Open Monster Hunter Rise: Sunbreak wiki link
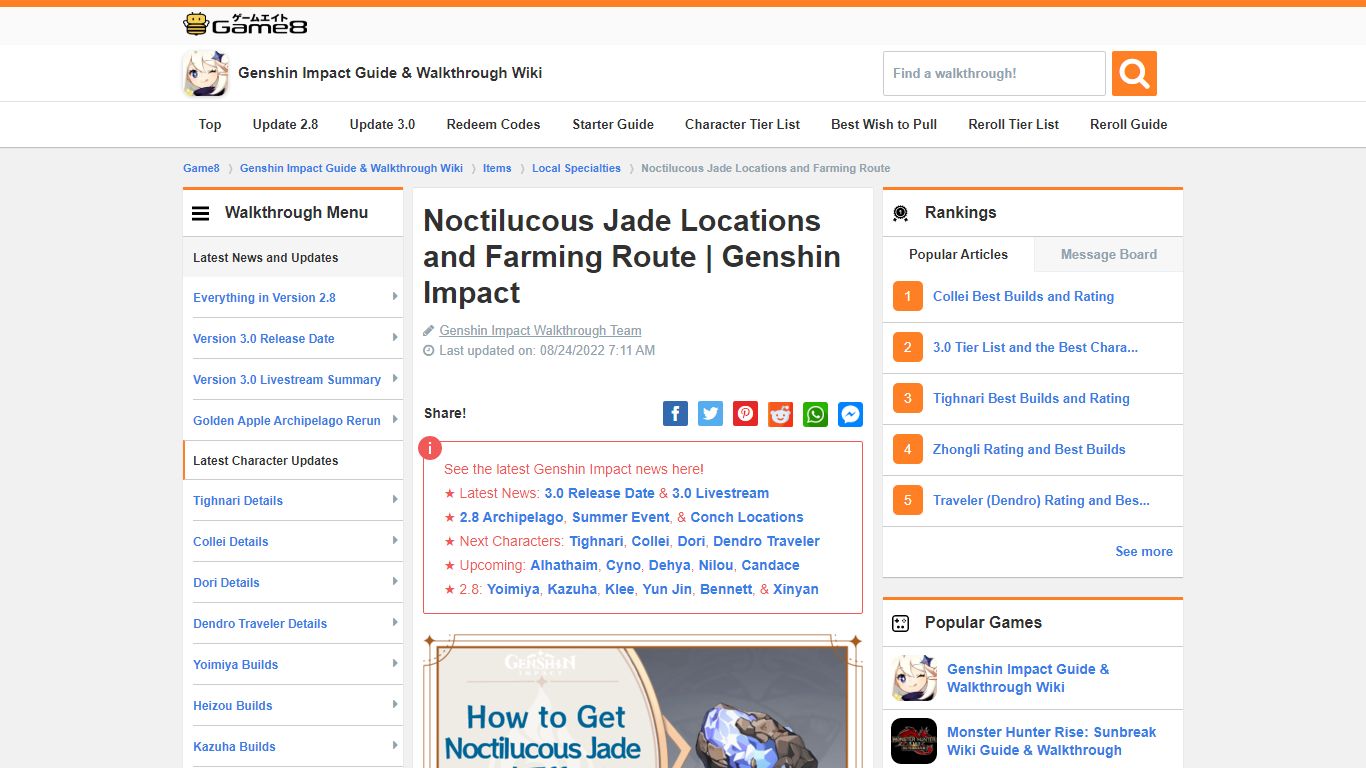Screen dimensions: 1366x768 (x=1051, y=741)
